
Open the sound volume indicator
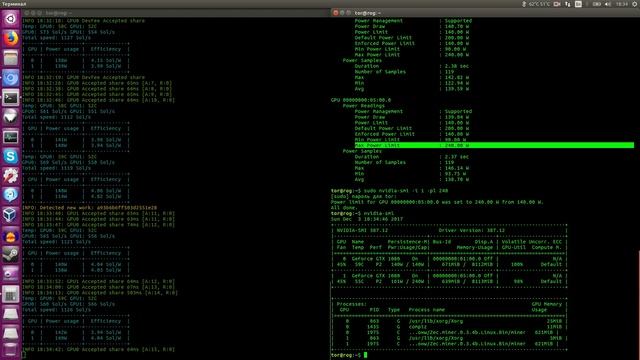pos(608,4)
